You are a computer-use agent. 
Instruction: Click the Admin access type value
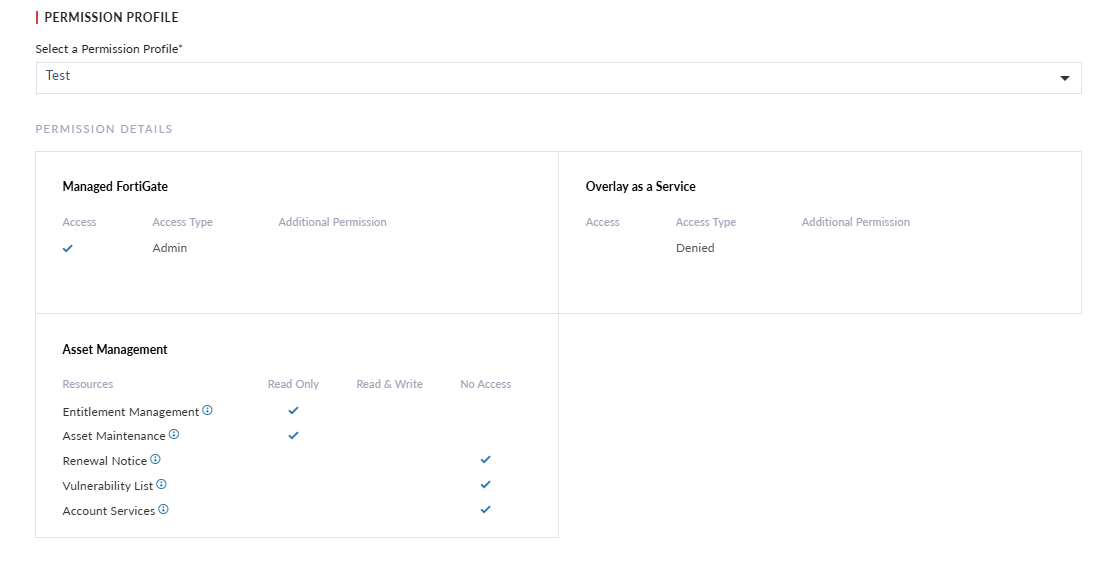coord(170,248)
